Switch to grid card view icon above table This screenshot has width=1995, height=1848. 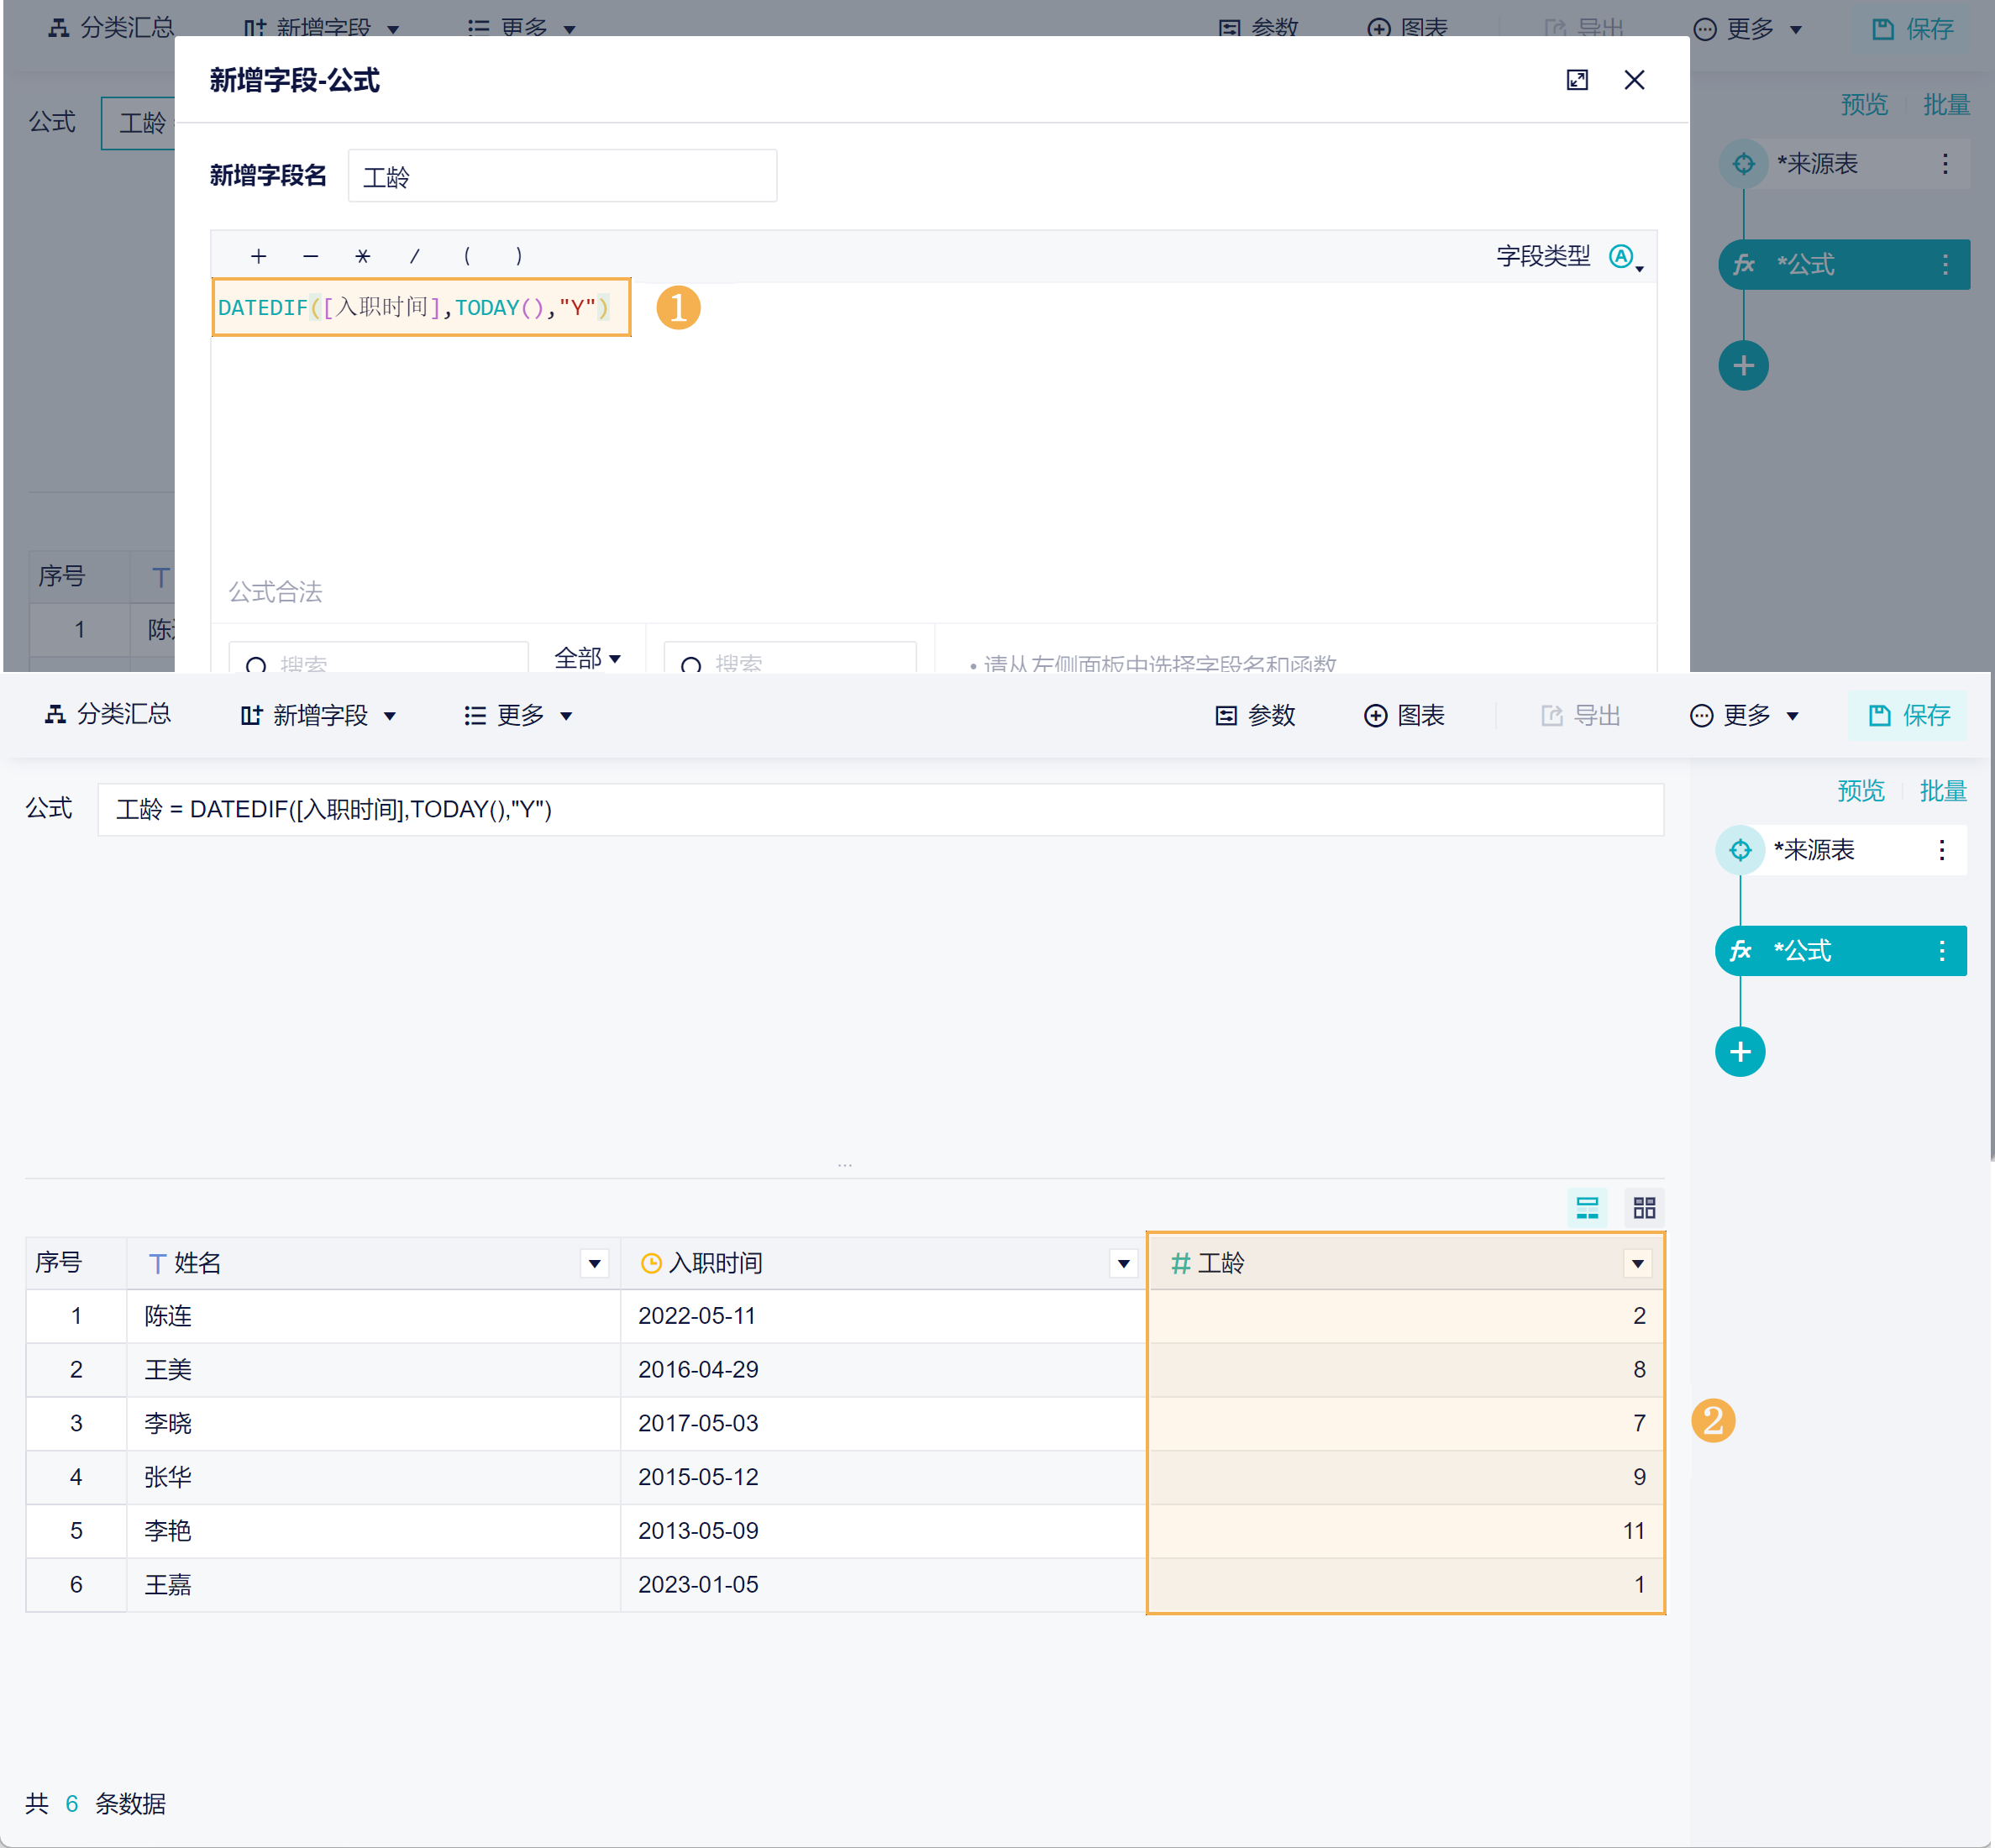1644,1207
